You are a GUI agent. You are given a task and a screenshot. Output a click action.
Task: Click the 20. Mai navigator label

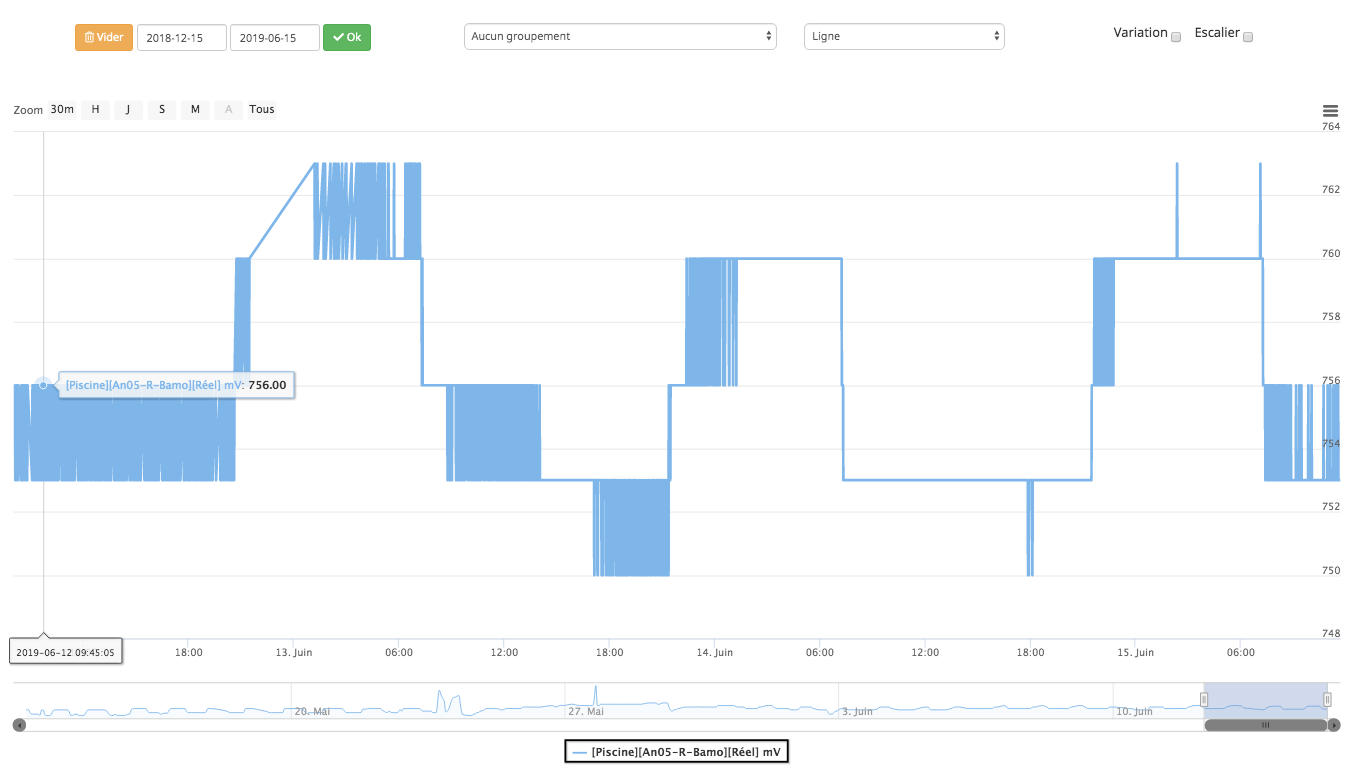pyautogui.click(x=312, y=712)
